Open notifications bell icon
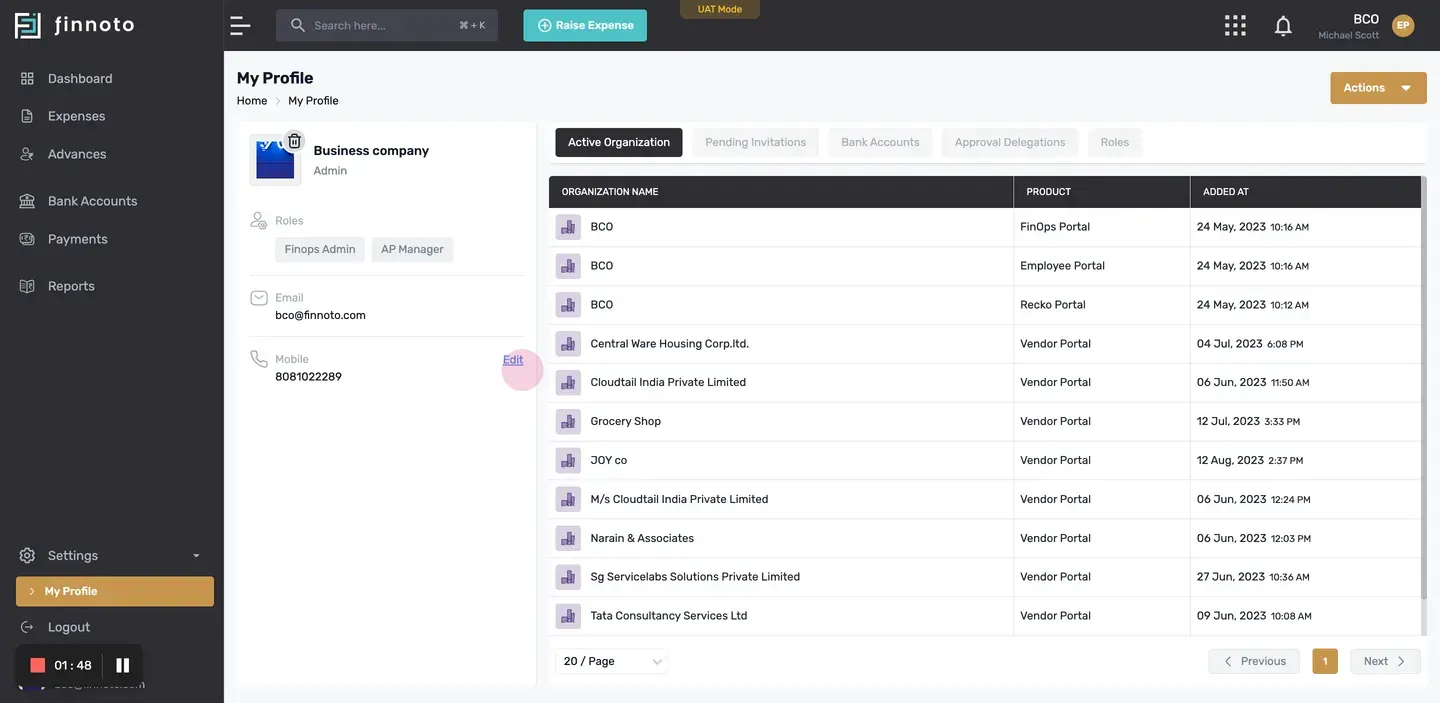Screen dimensions: 1440x703 pos(1283,25)
